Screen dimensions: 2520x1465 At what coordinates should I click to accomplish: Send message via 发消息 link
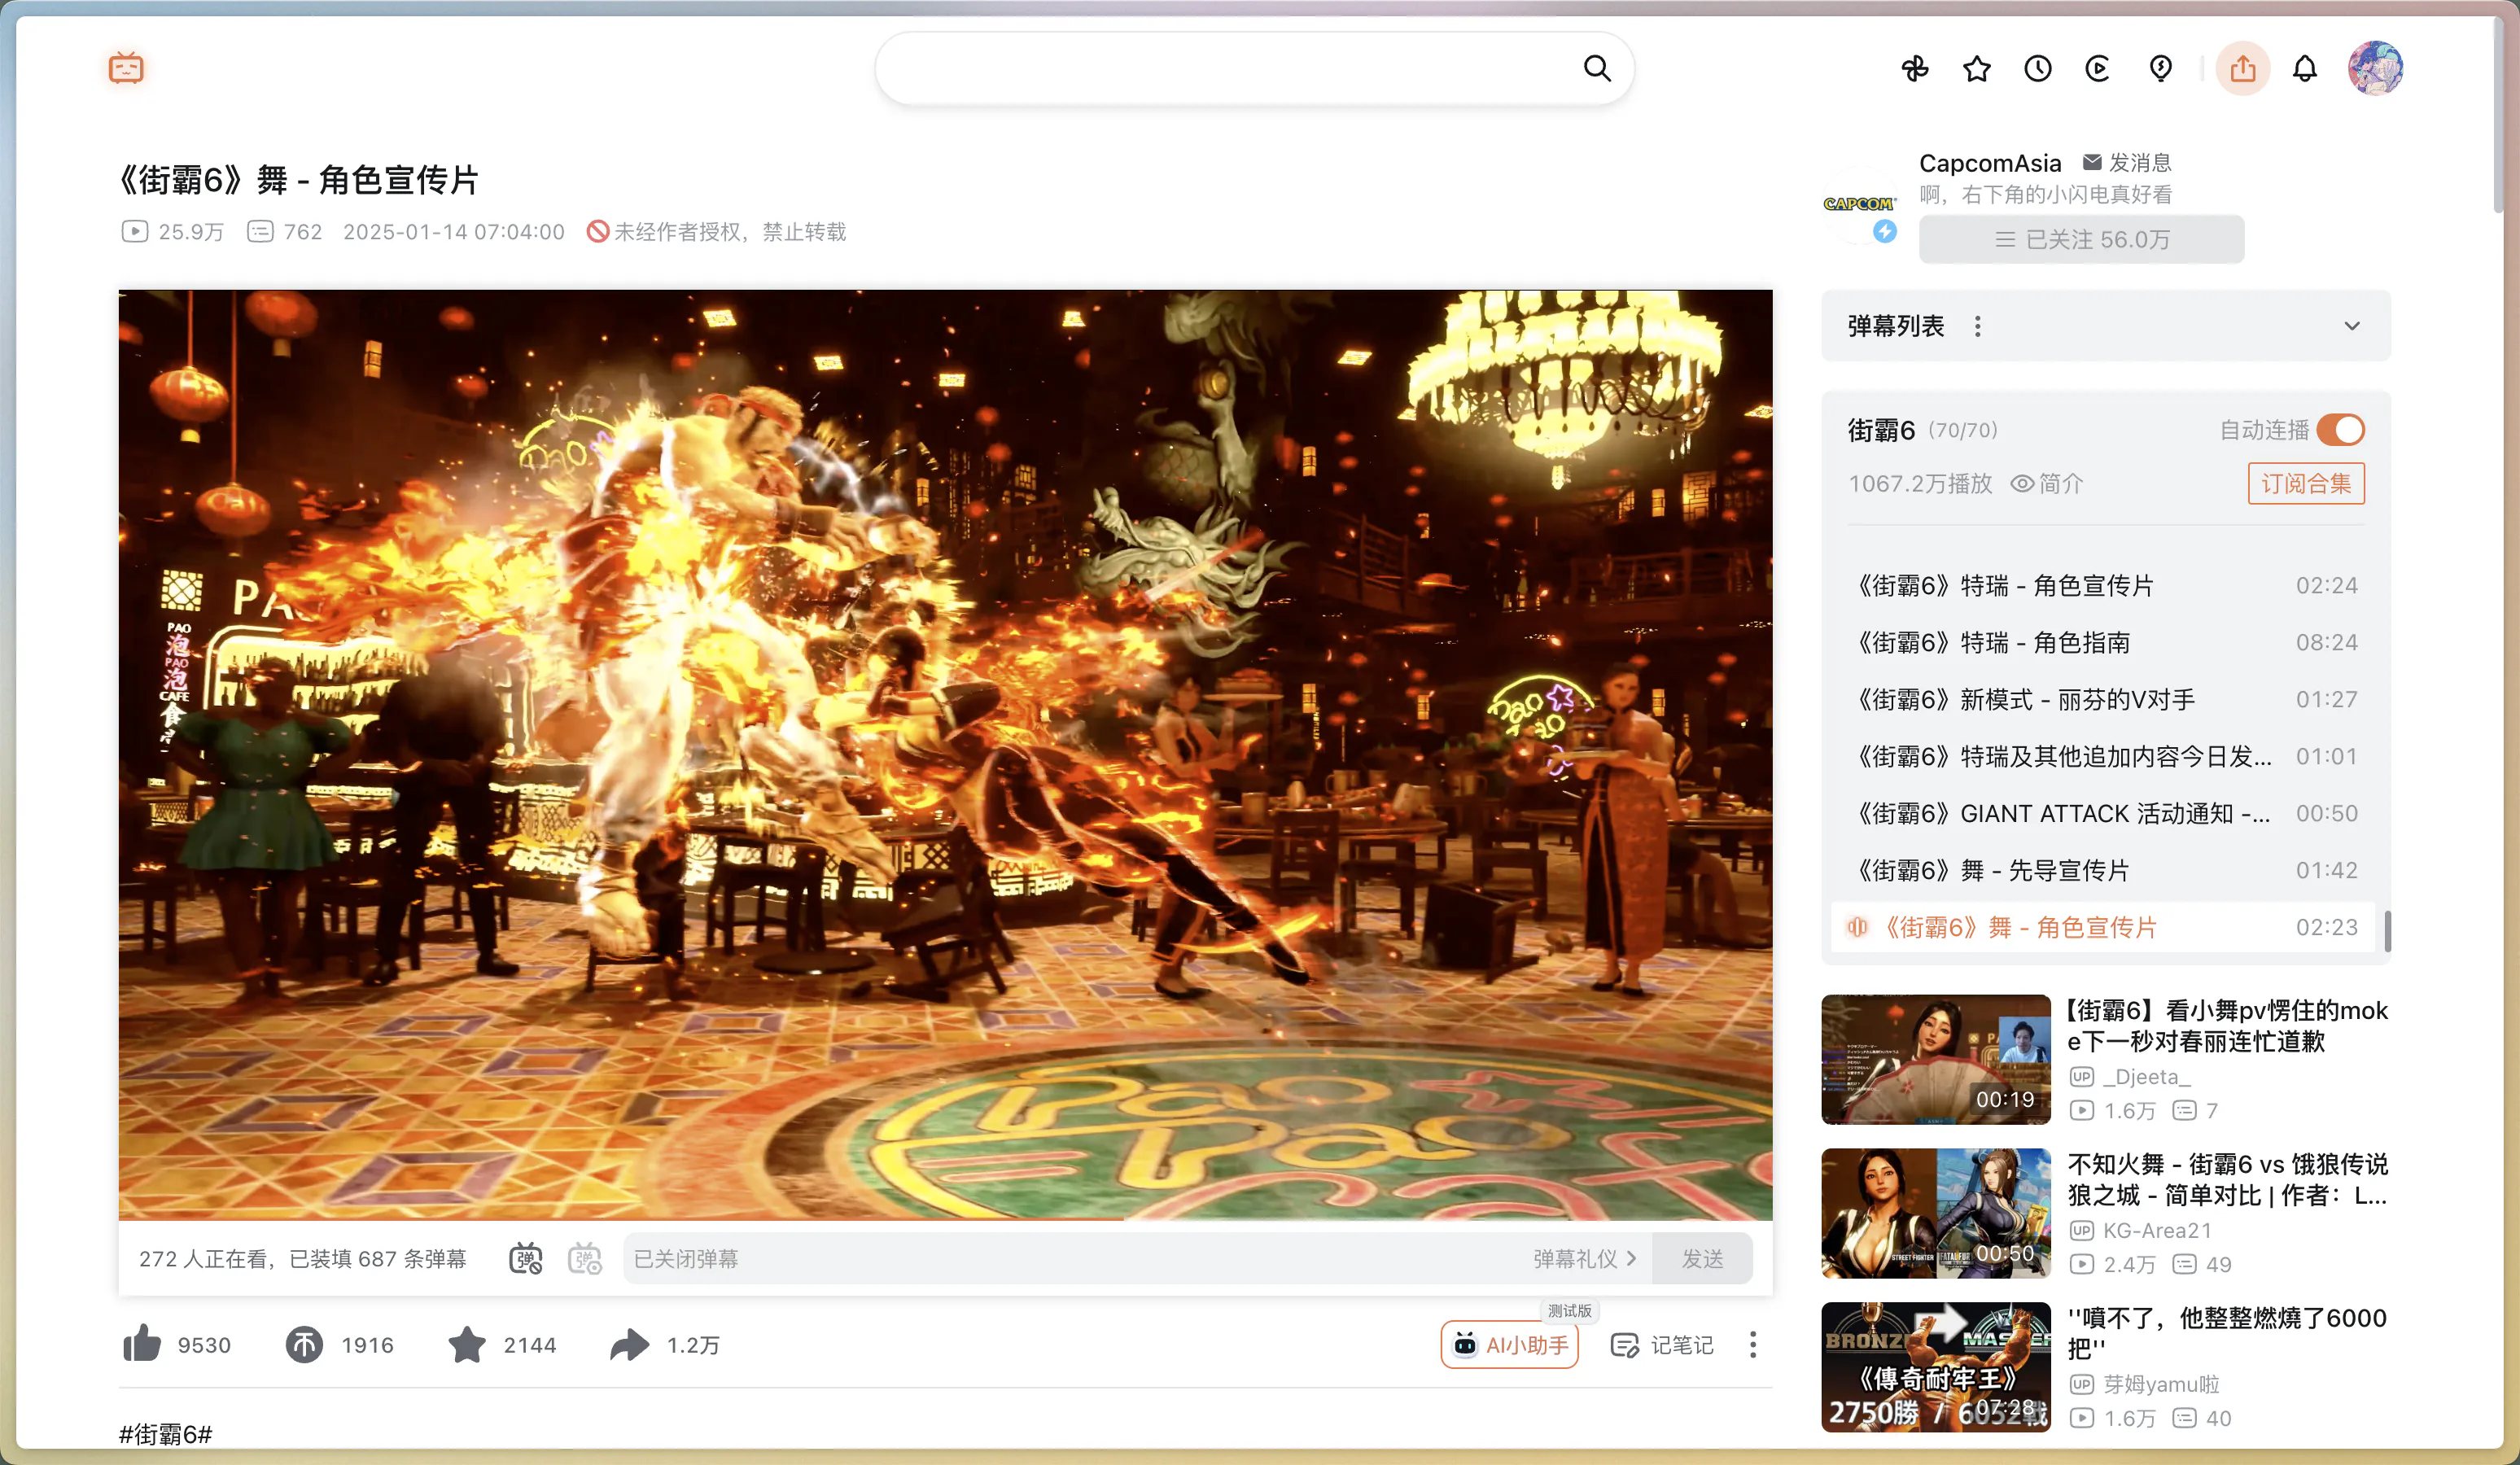(x=2127, y=162)
